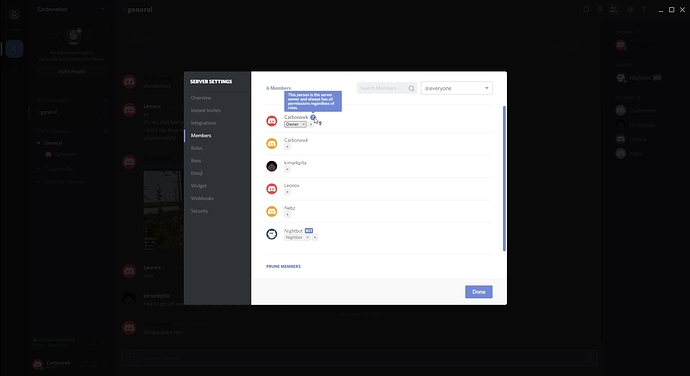Click kimarkpita's avatar in the members list
This screenshot has height=376, width=690.
(x=272, y=166)
